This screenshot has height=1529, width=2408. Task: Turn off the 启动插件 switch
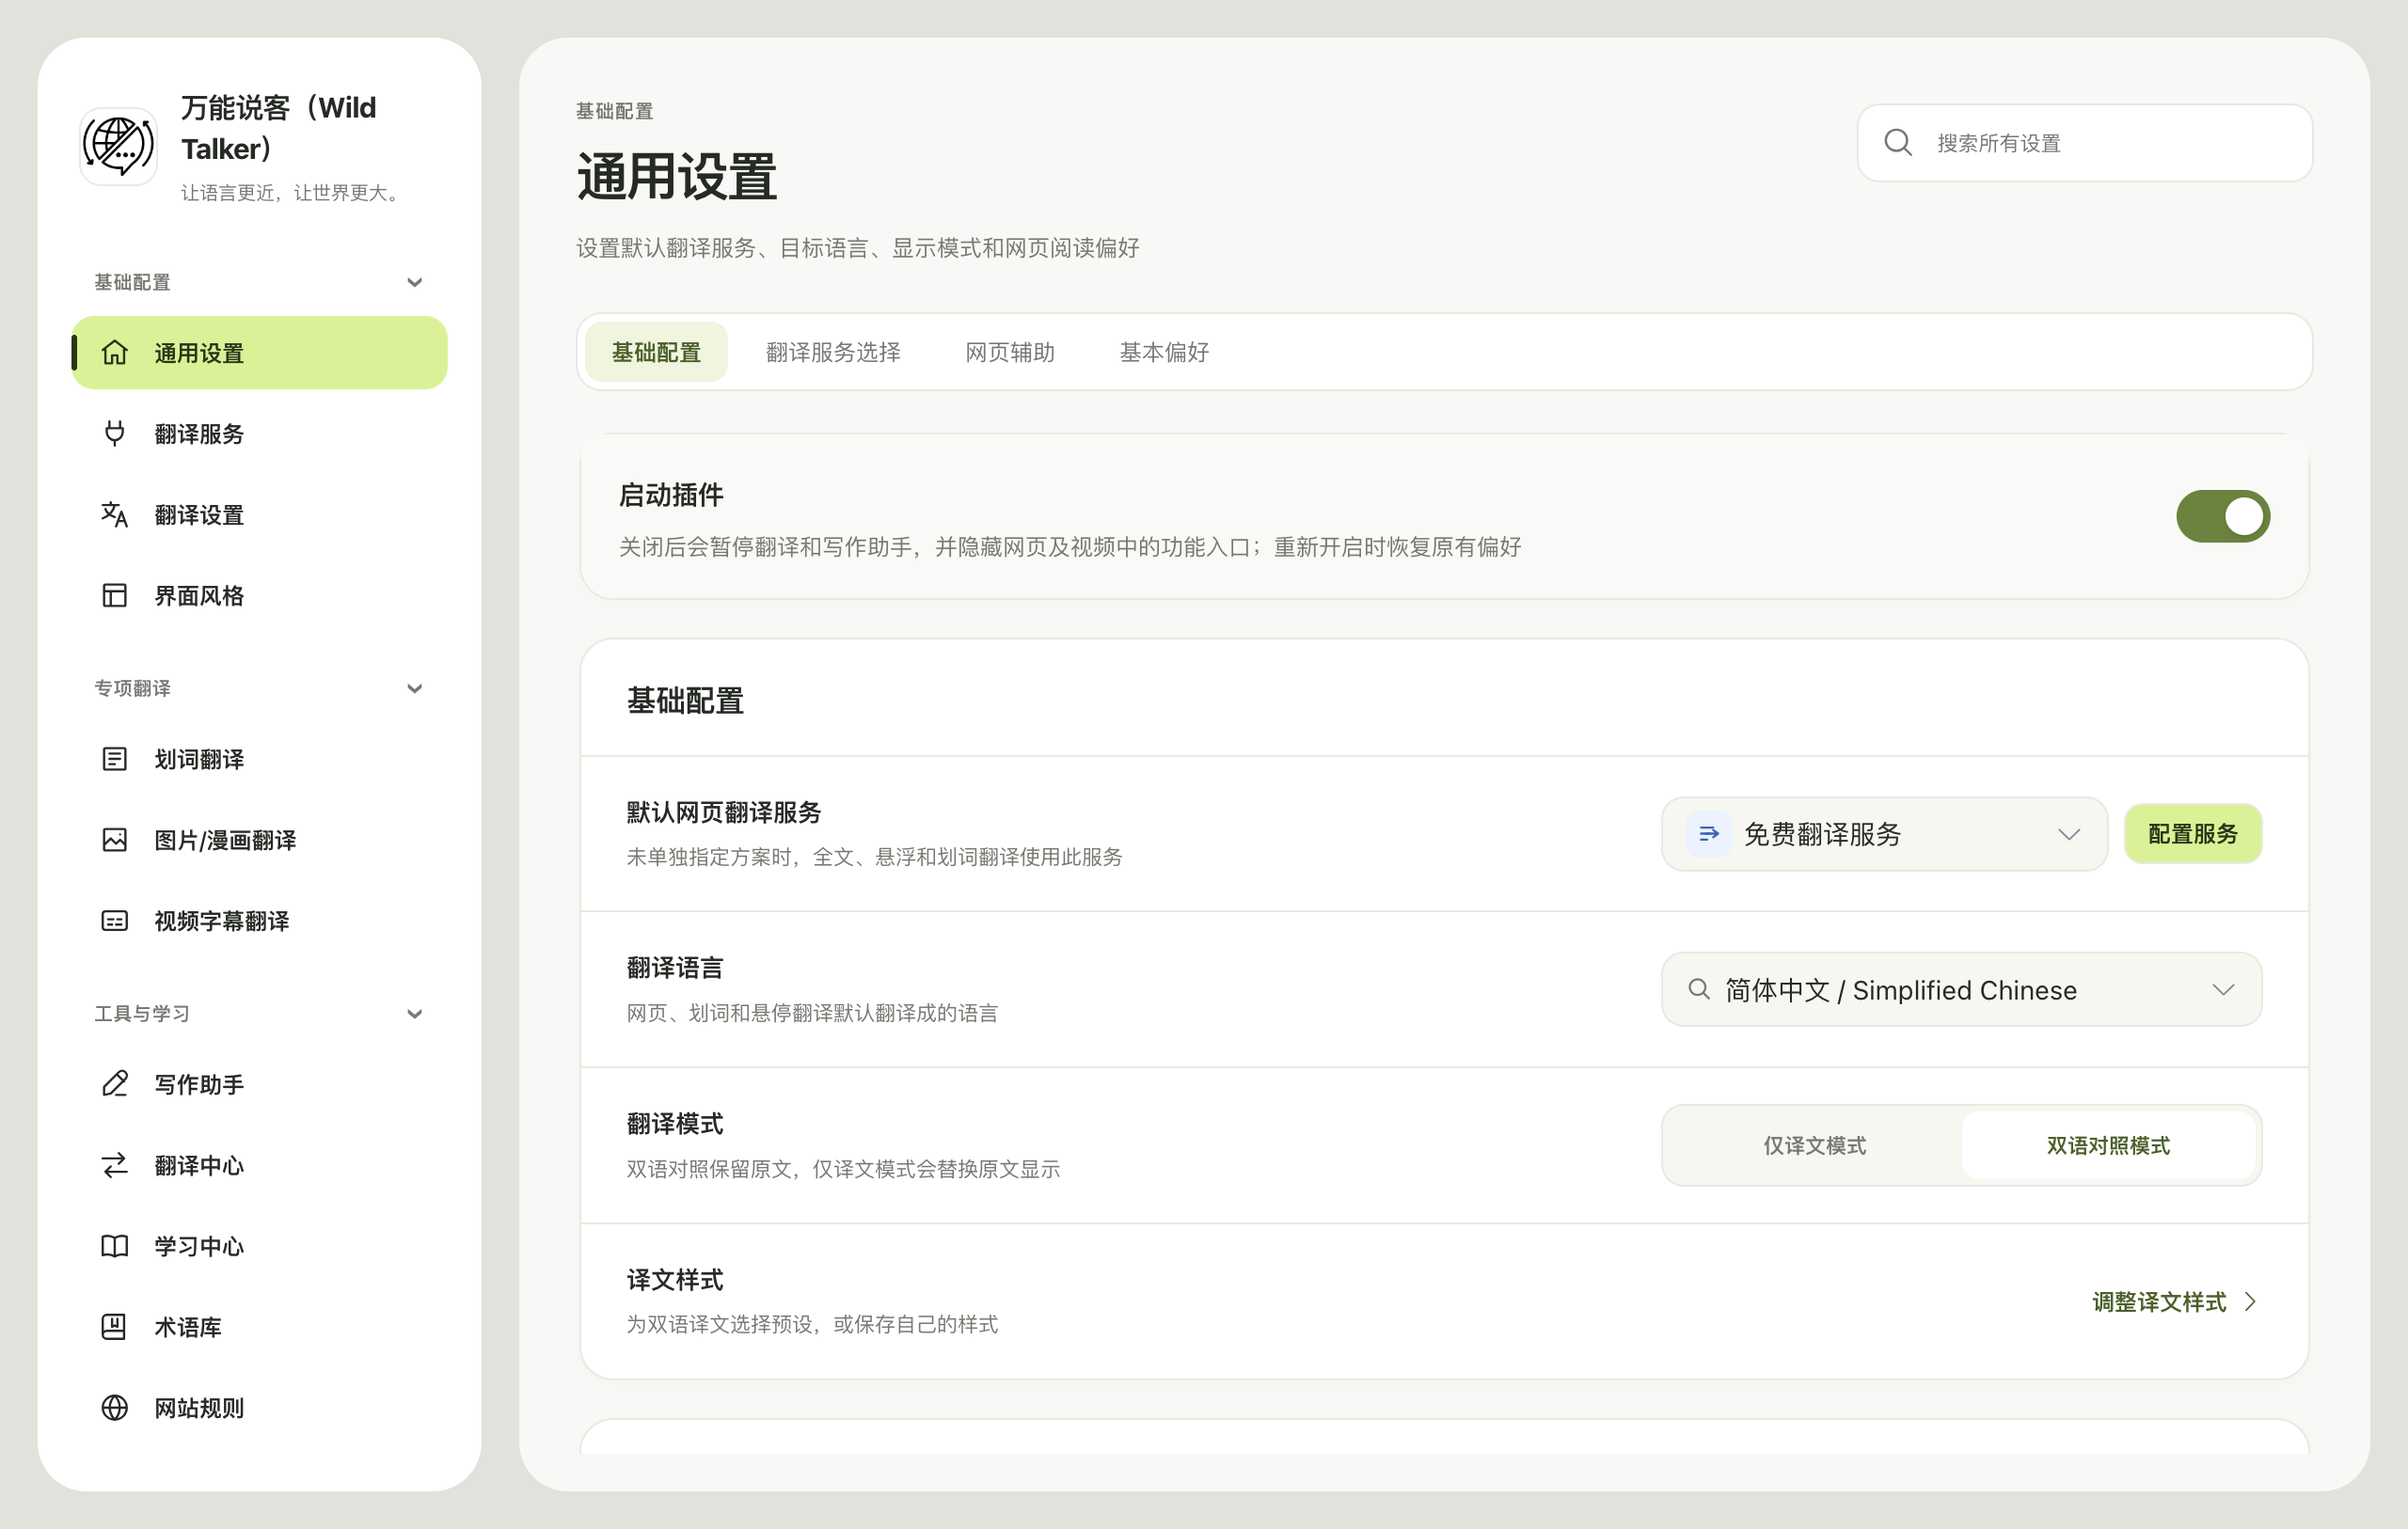click(2222, 516)
